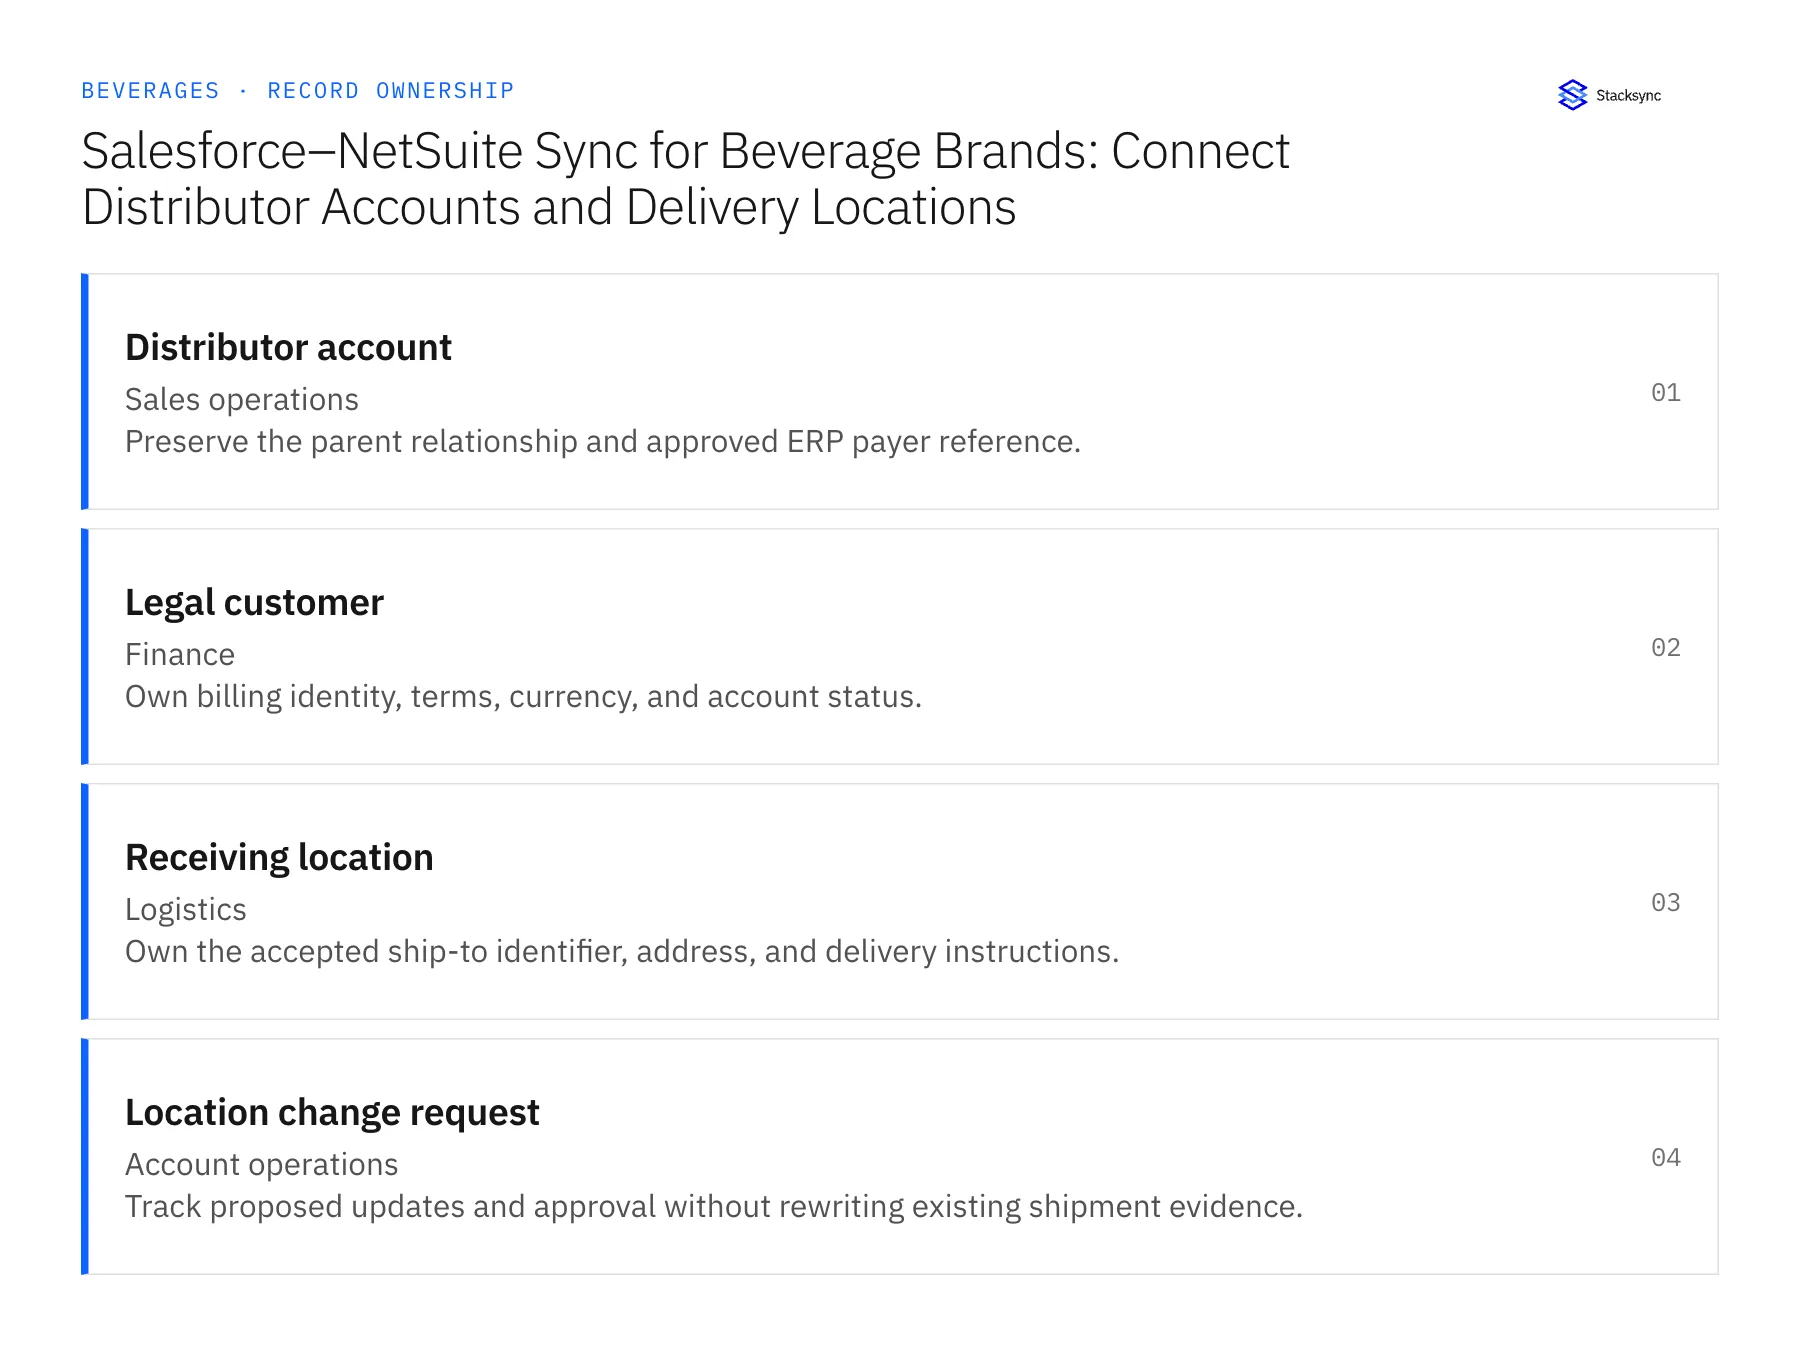Click card number 04

pos(1666,1158)
